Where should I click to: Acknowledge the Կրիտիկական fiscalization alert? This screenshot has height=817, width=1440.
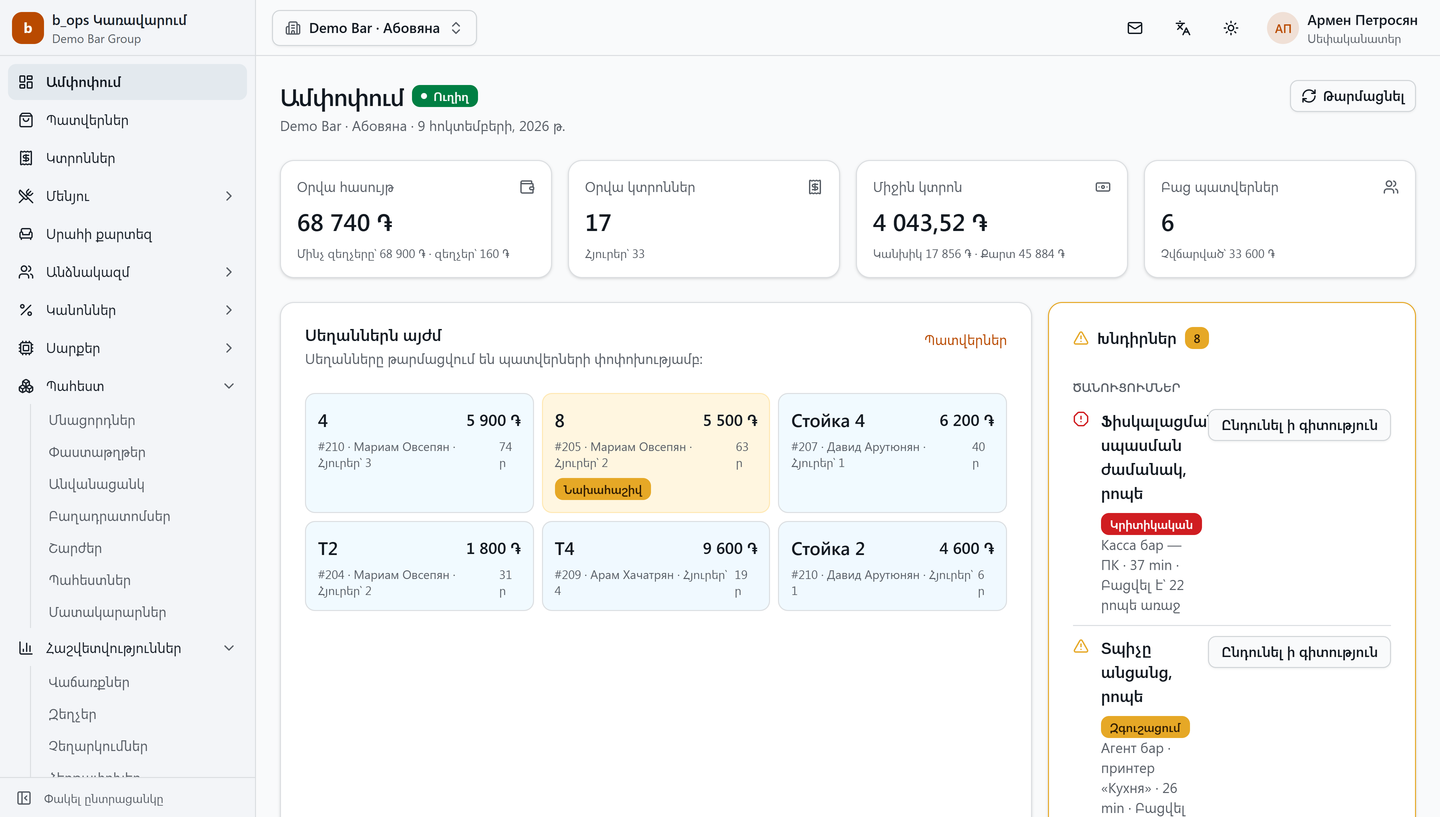(x=1299, y=425)
